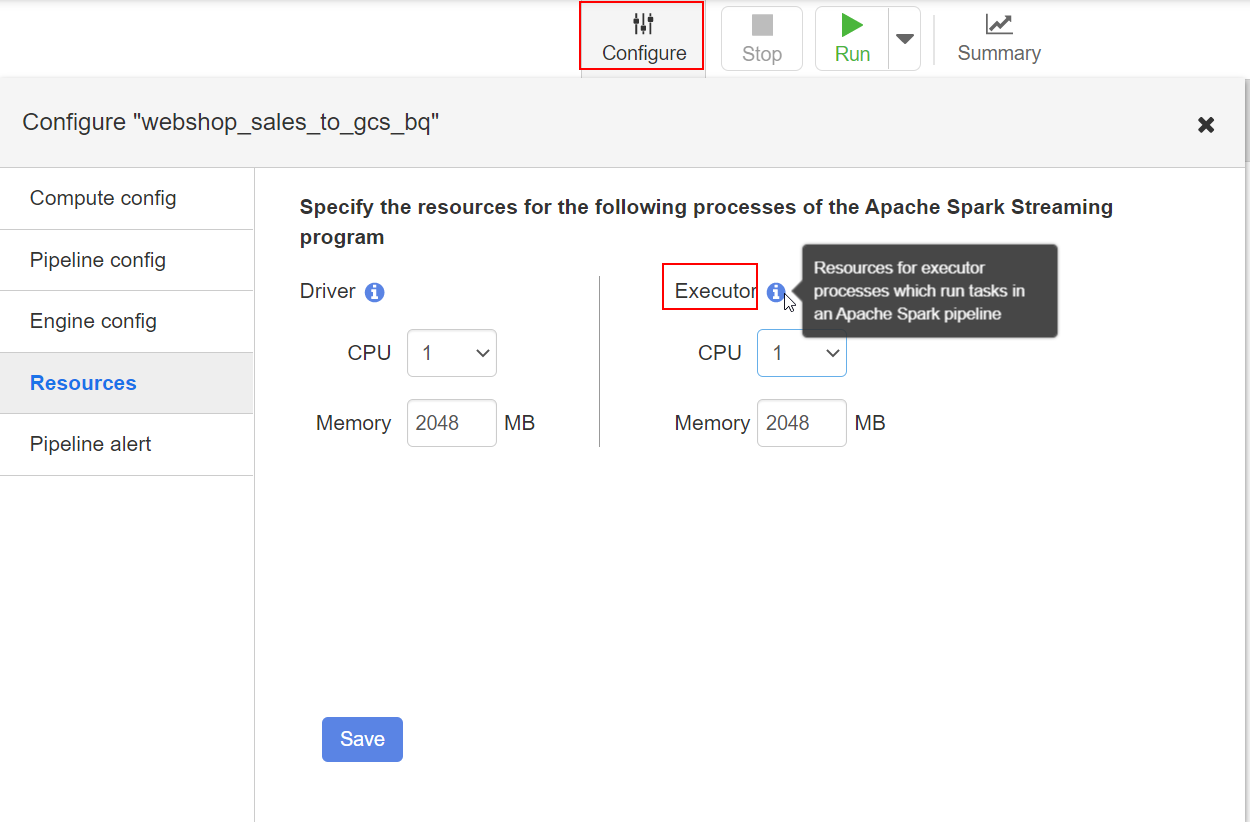Click the Executor section label
1250x822 pixels.
point(715,291)
